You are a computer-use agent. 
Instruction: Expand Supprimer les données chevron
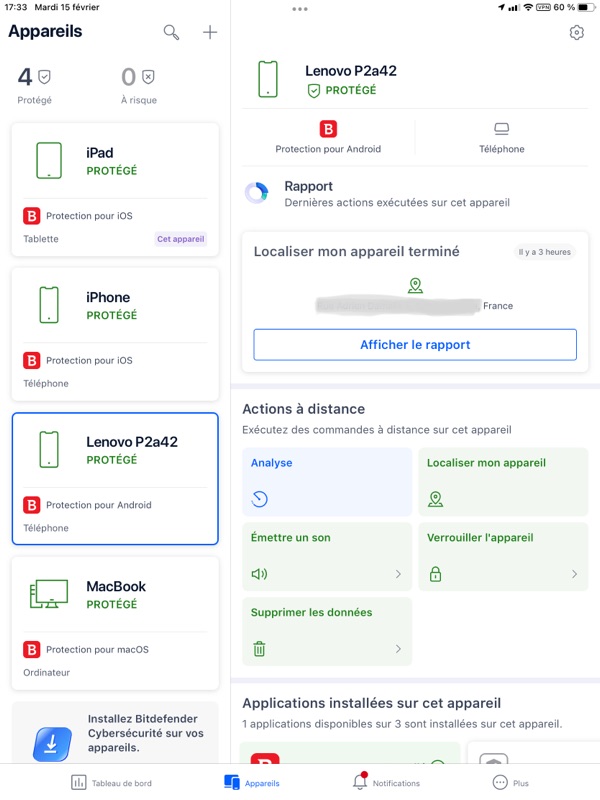pyautogui.click(x=398, y=649)
